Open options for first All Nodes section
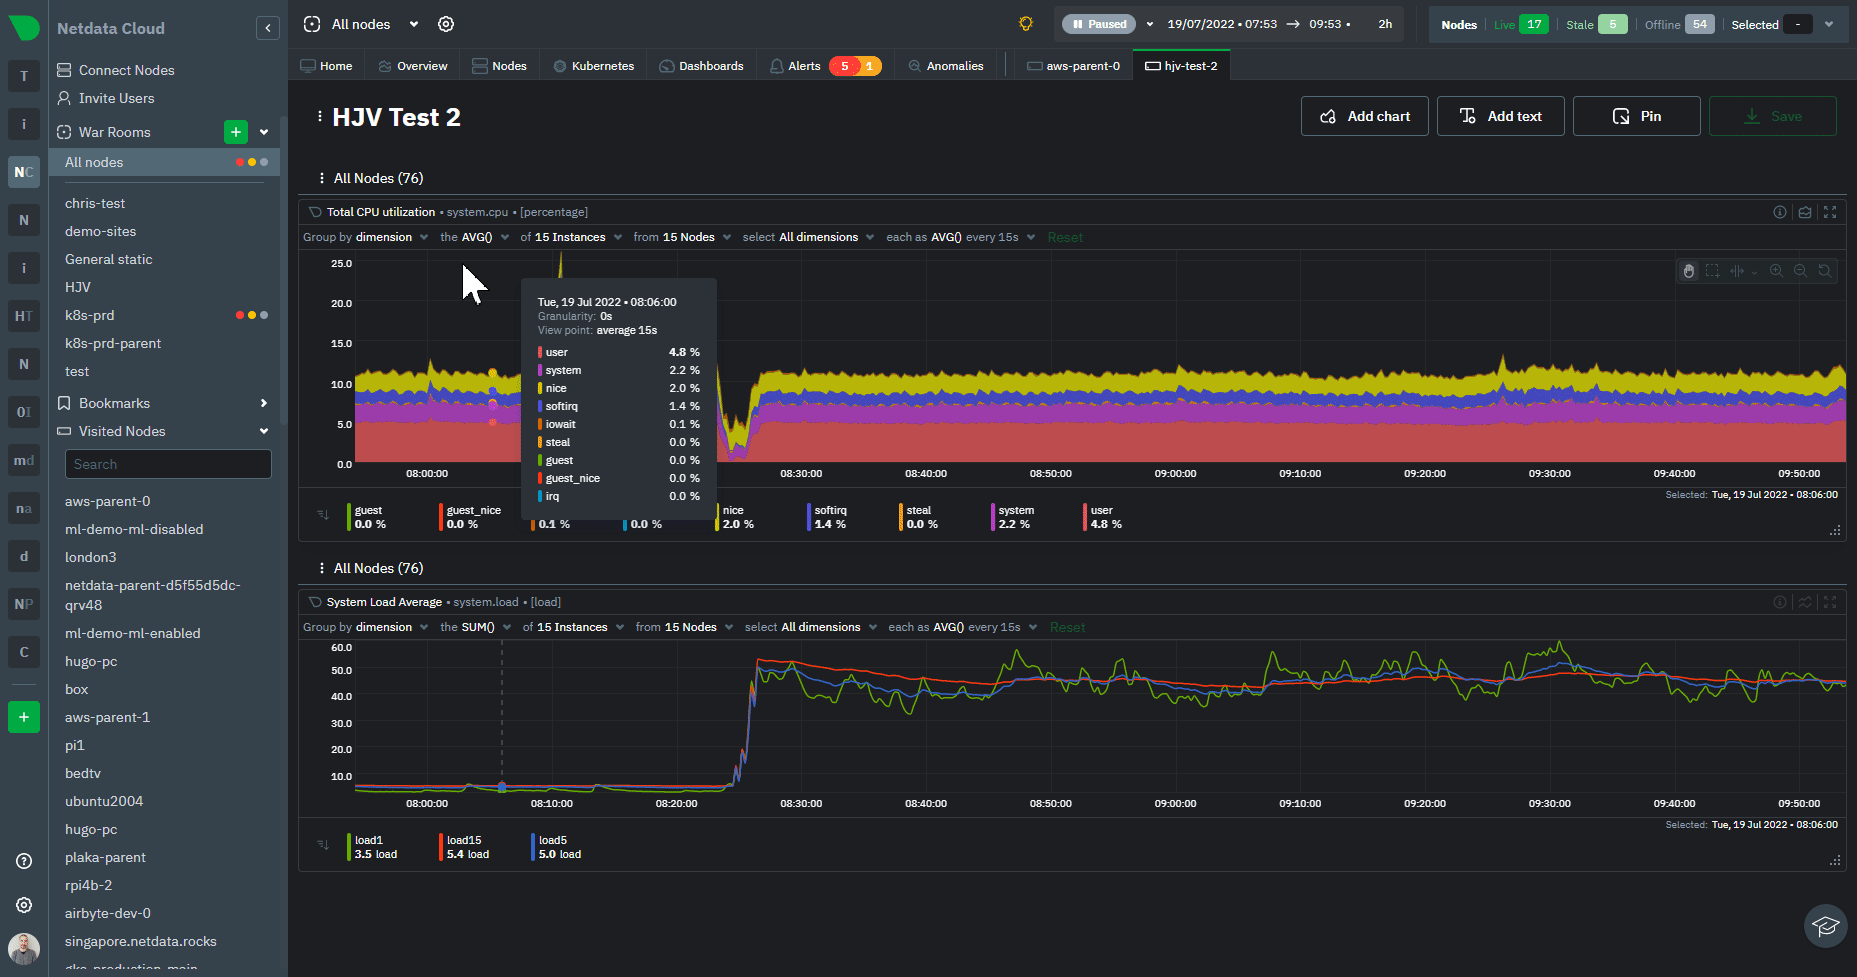Image resolution: width=1857 pixels, height=977 pixels. point(321,178)
